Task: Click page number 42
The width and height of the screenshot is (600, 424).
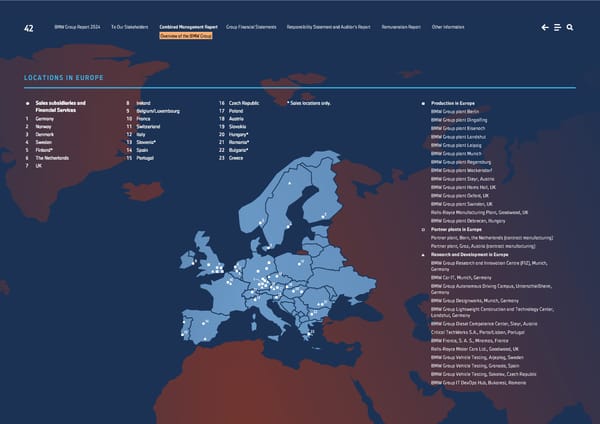Action: [x=29, y=27]
